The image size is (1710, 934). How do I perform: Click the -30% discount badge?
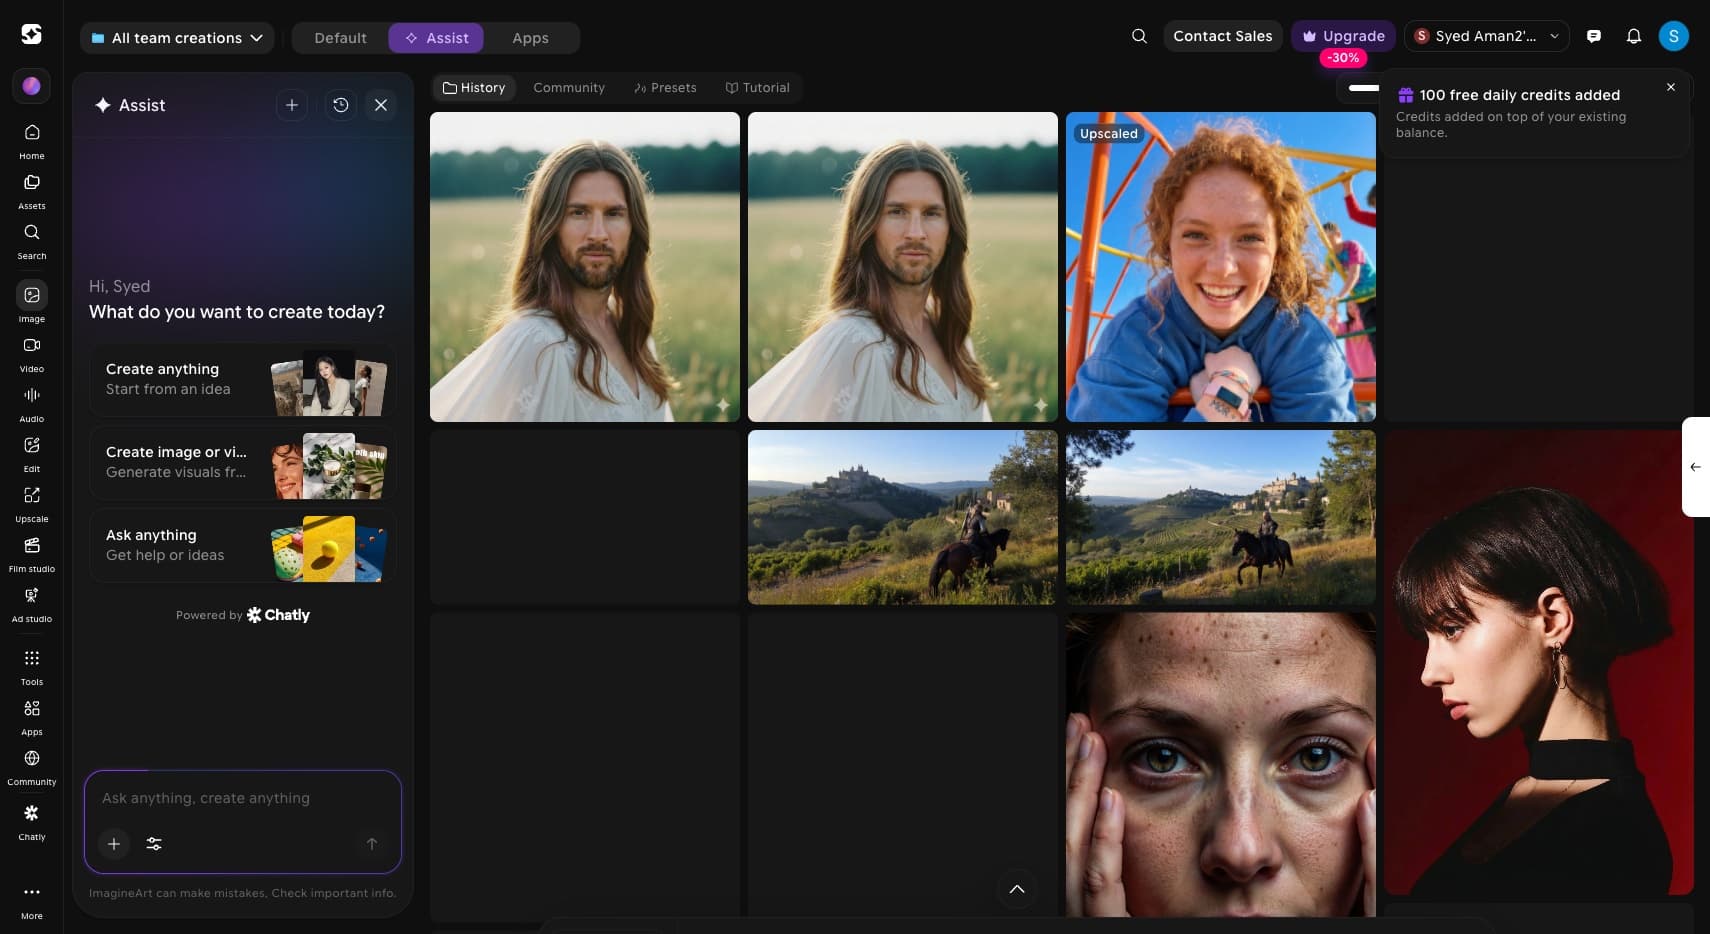(1343, 58)
